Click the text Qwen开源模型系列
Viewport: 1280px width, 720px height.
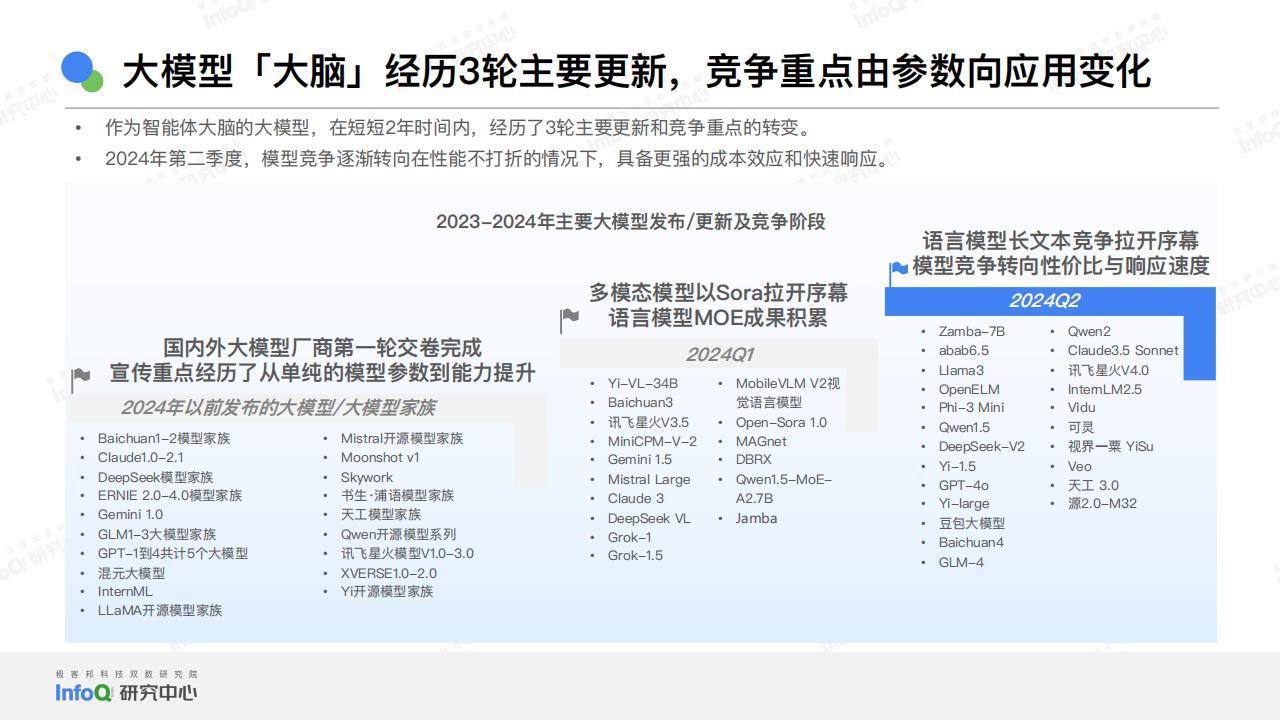pyautogui.click(x=398, y=534)
